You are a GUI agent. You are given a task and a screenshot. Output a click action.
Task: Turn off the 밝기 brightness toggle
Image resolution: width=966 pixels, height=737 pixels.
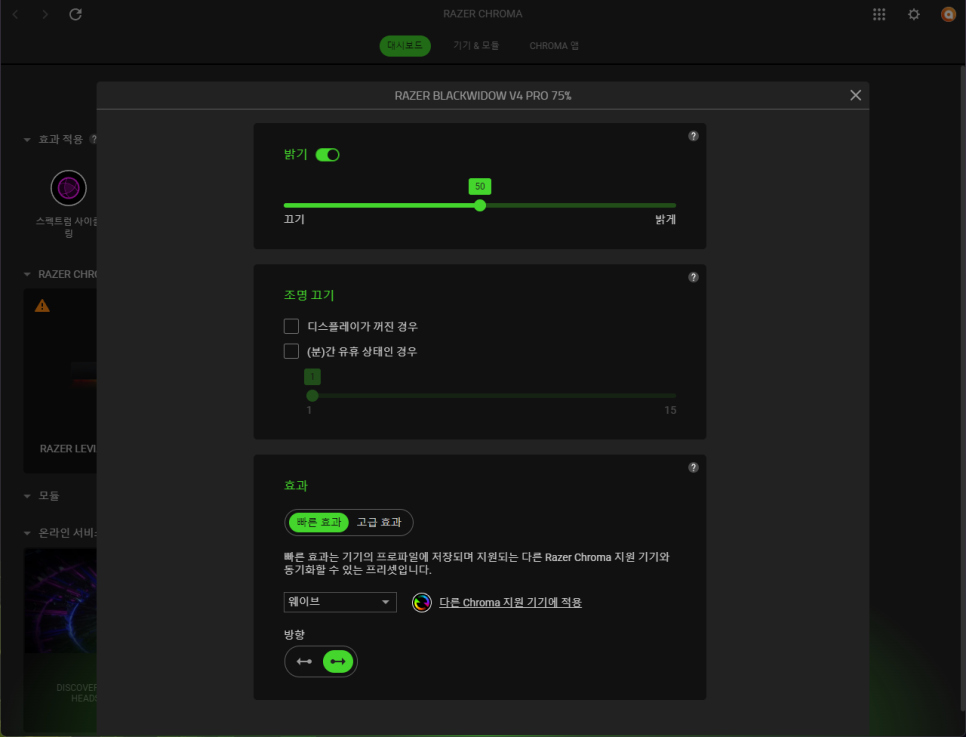pos(327,155)
